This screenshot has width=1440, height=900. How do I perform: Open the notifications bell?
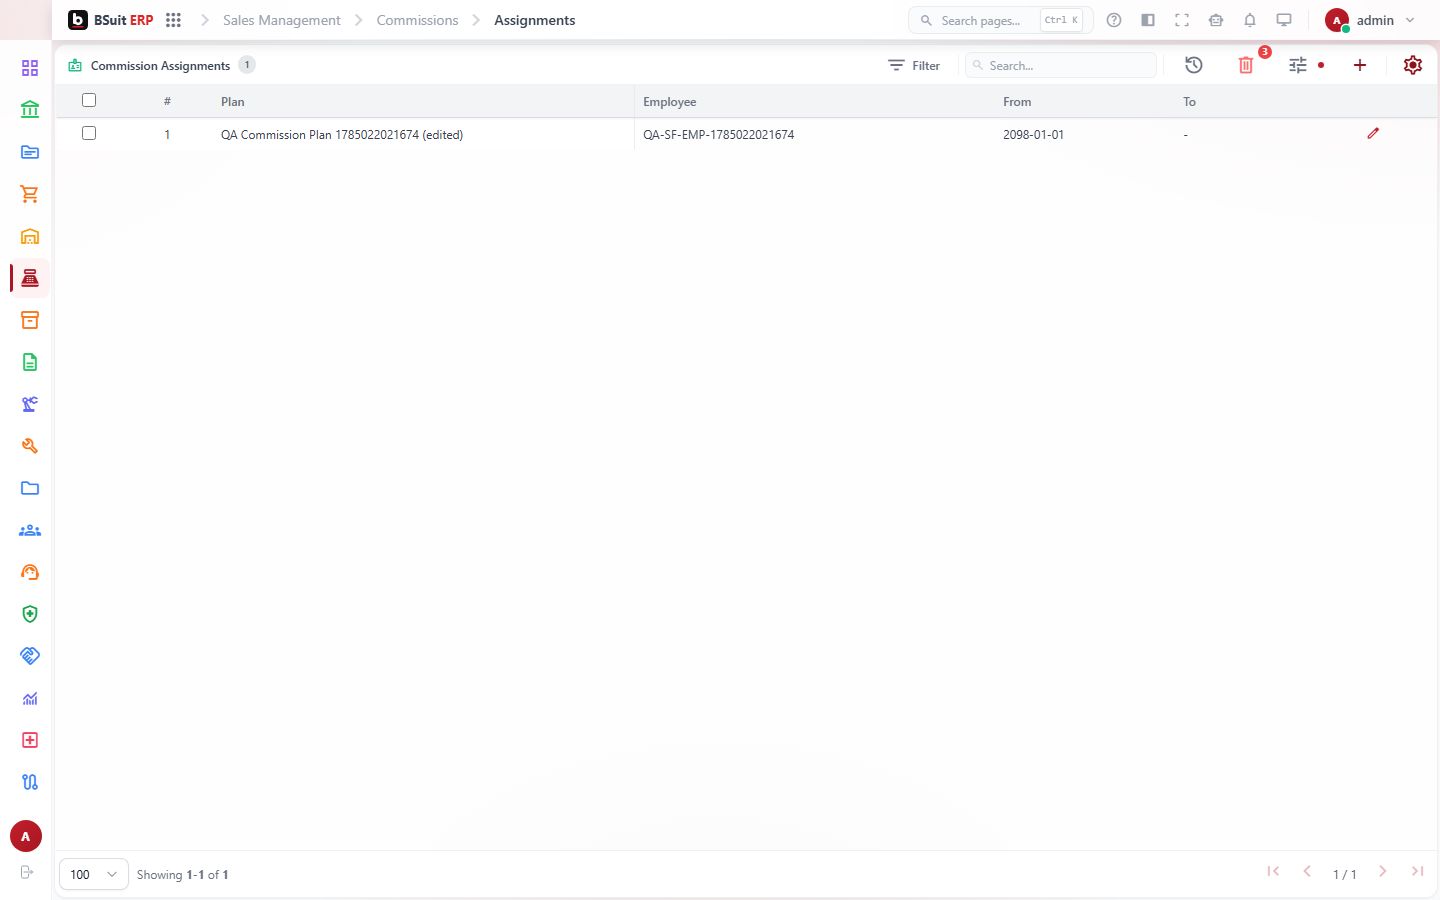1250,20
